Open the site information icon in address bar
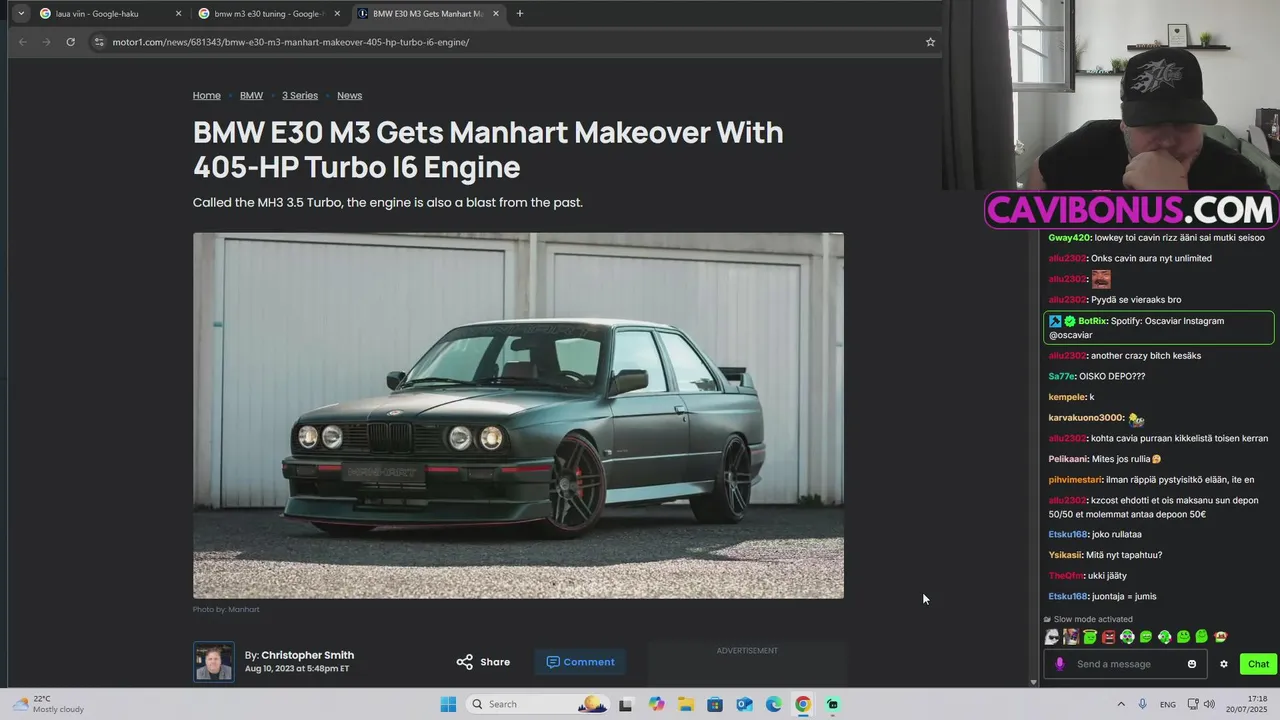Screen dimensions: 1280x720 point(98,42)
